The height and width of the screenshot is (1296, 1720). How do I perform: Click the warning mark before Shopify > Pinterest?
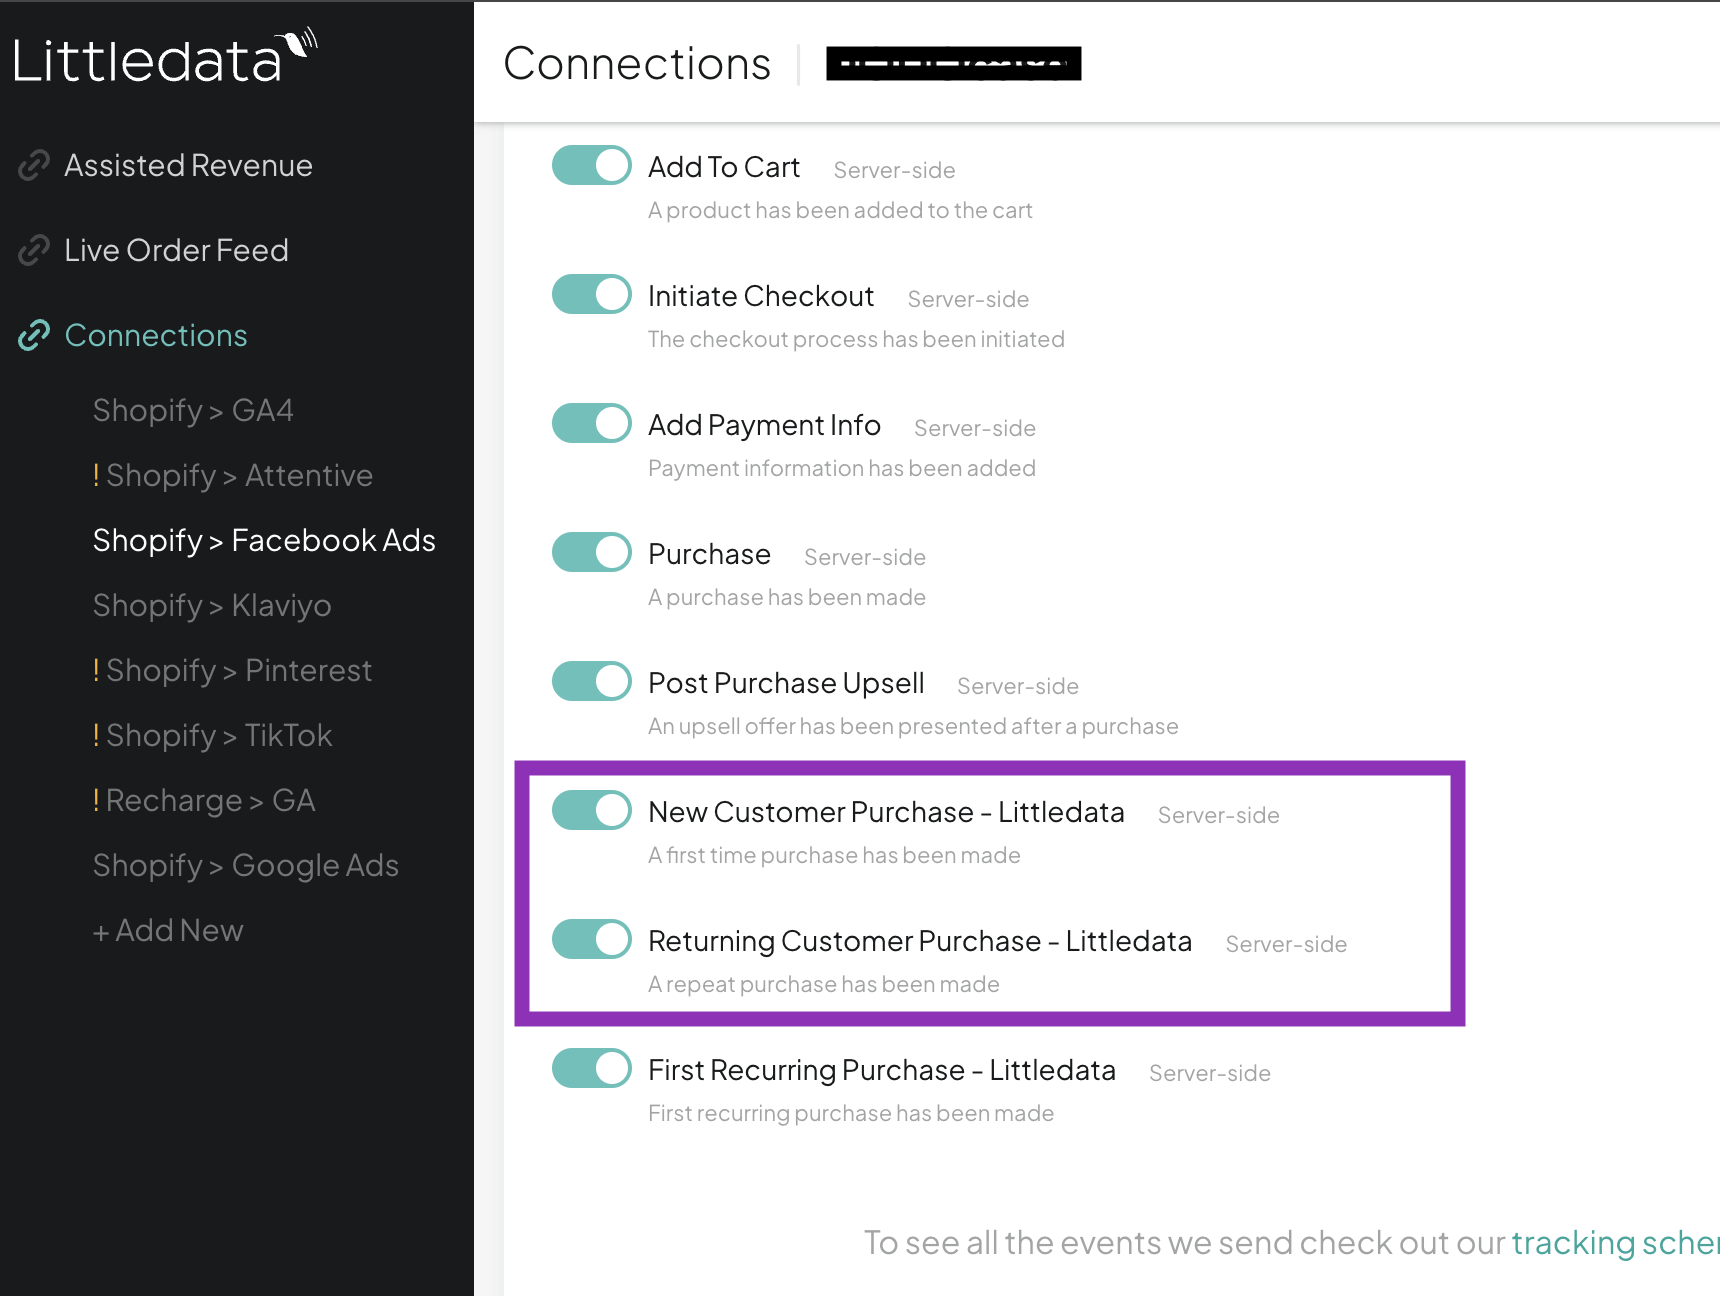96,670
